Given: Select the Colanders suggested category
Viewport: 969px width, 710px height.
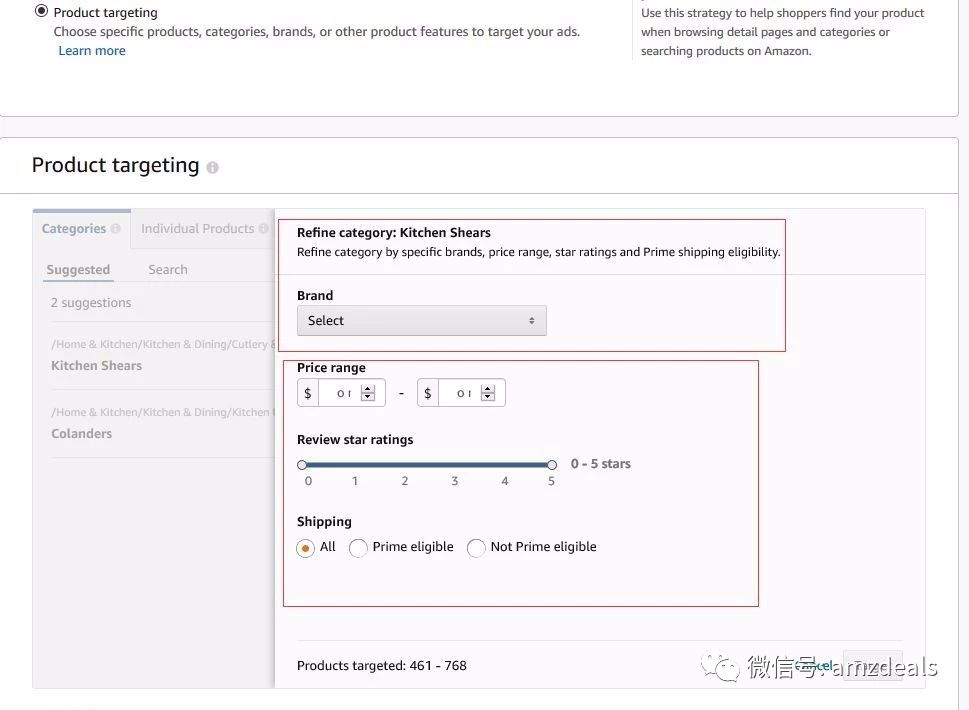Looking at the screenshot, I should coord(81,434).
